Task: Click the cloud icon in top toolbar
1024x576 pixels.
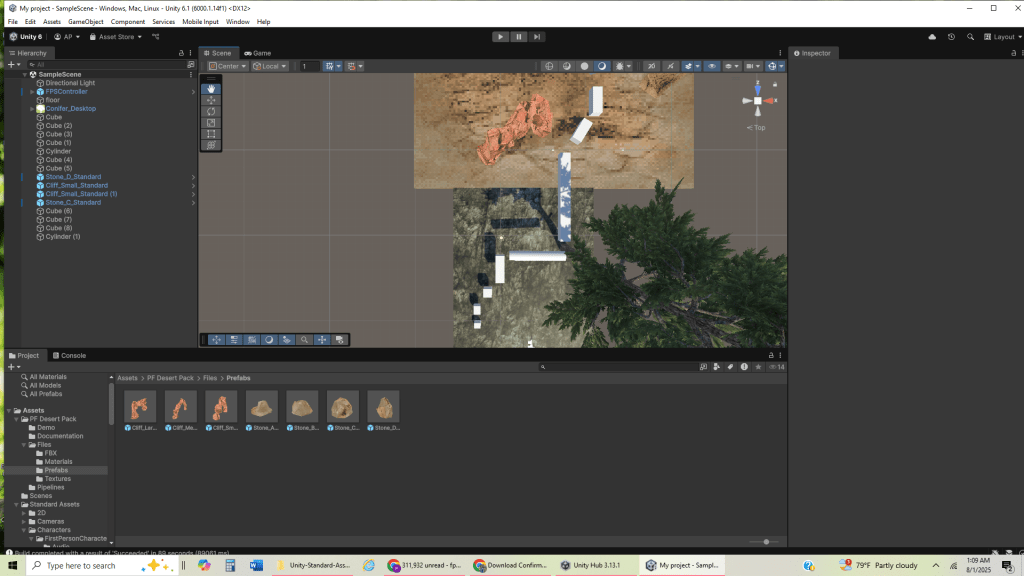Action: coord(932,37)
